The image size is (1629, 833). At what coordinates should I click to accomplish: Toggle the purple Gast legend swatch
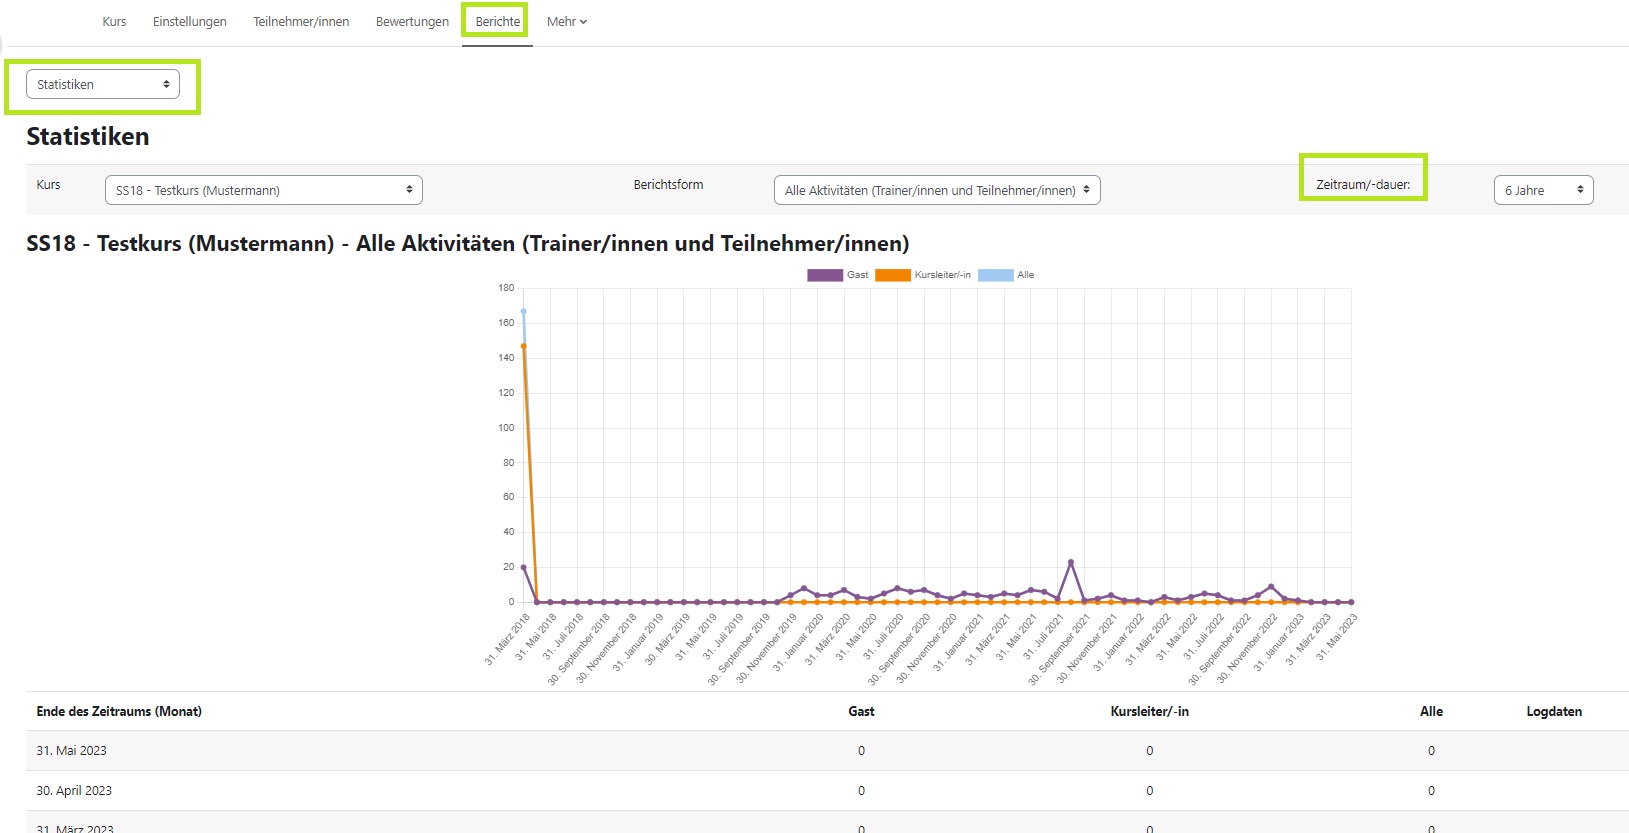825,275
